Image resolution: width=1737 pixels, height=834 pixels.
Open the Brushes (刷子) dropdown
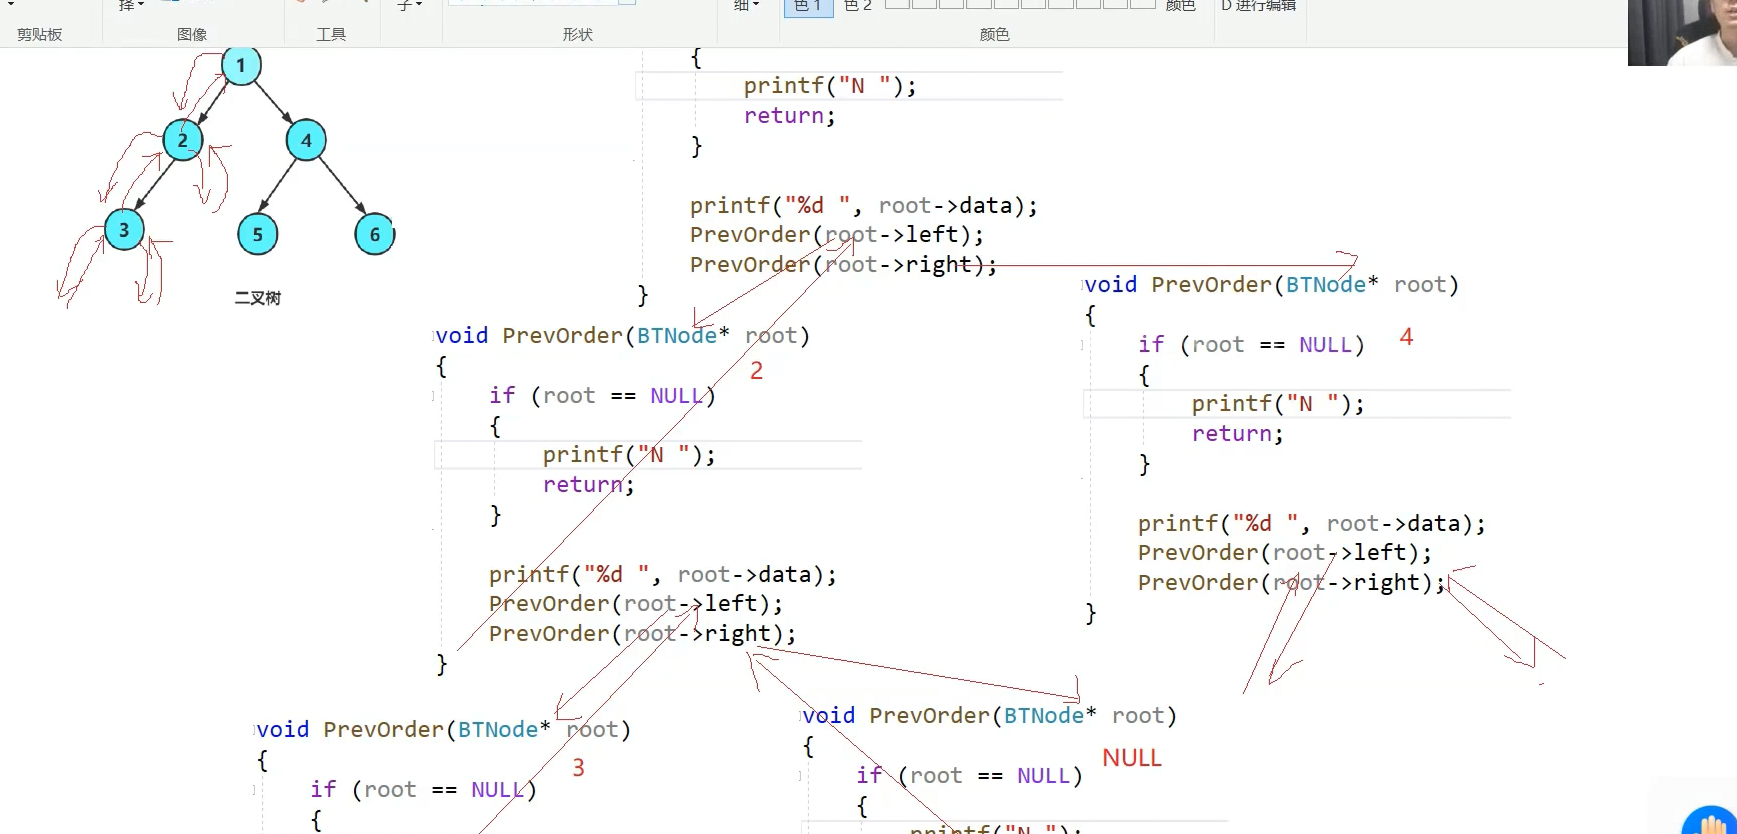click(410, 6)
